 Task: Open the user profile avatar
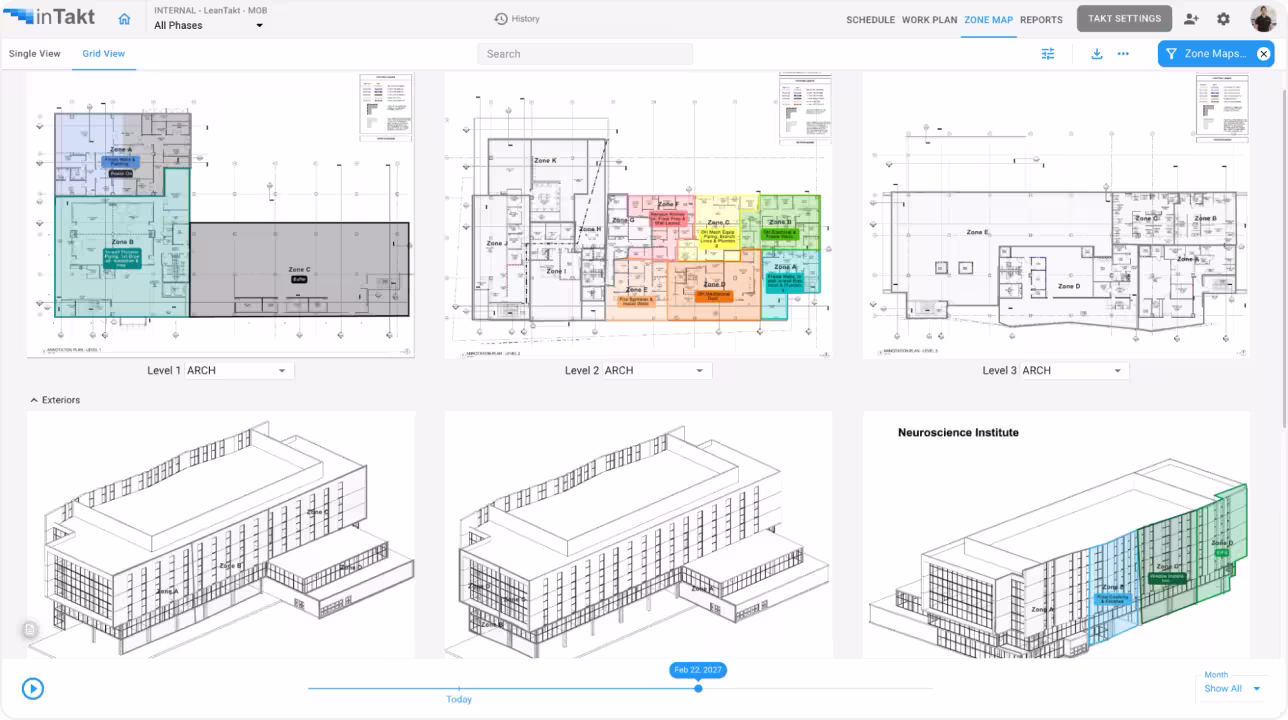(x=1263, y=19)
